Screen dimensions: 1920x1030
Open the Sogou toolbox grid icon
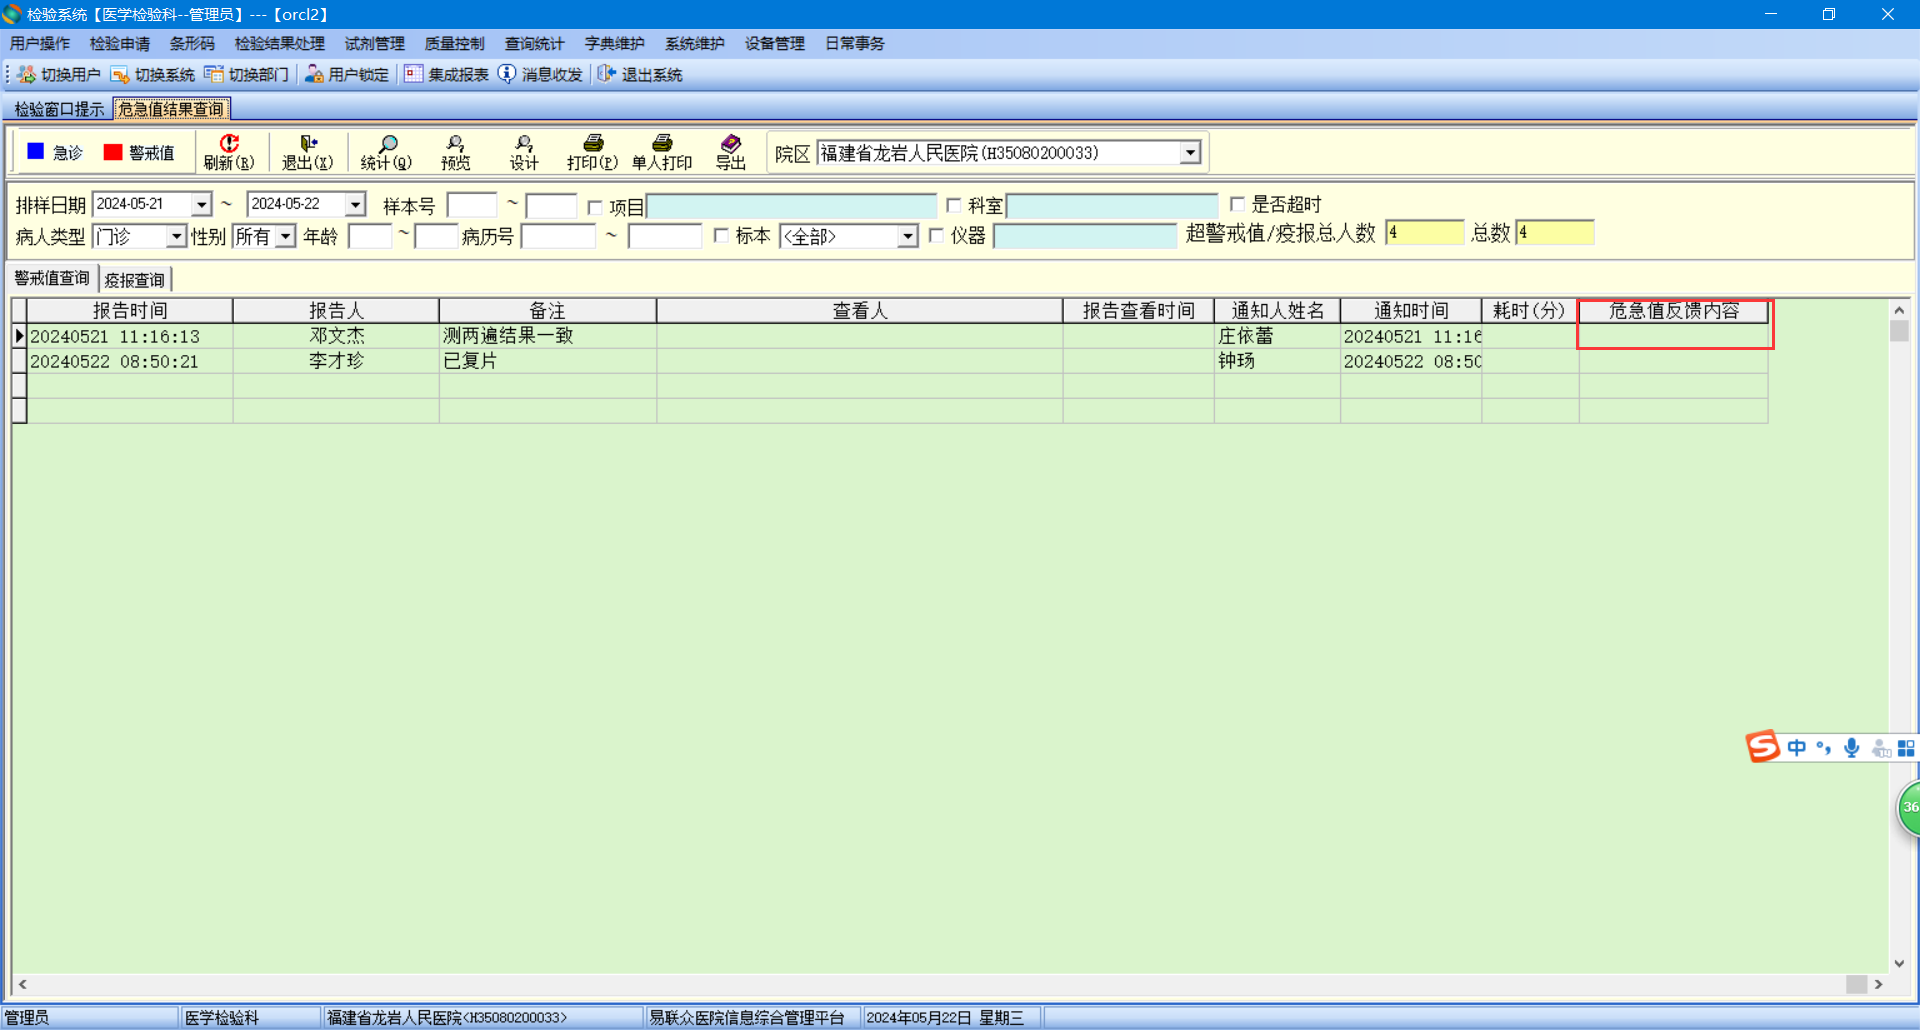pyautogui.click(x=1906, y=748)
